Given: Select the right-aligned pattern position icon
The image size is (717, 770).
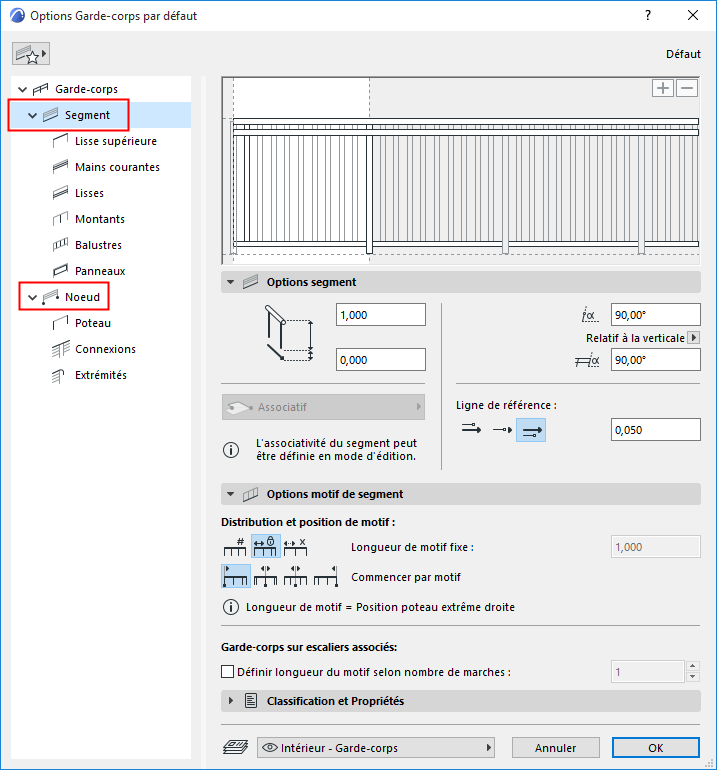Looking at the screenshot, I should [x=326, y=576].
